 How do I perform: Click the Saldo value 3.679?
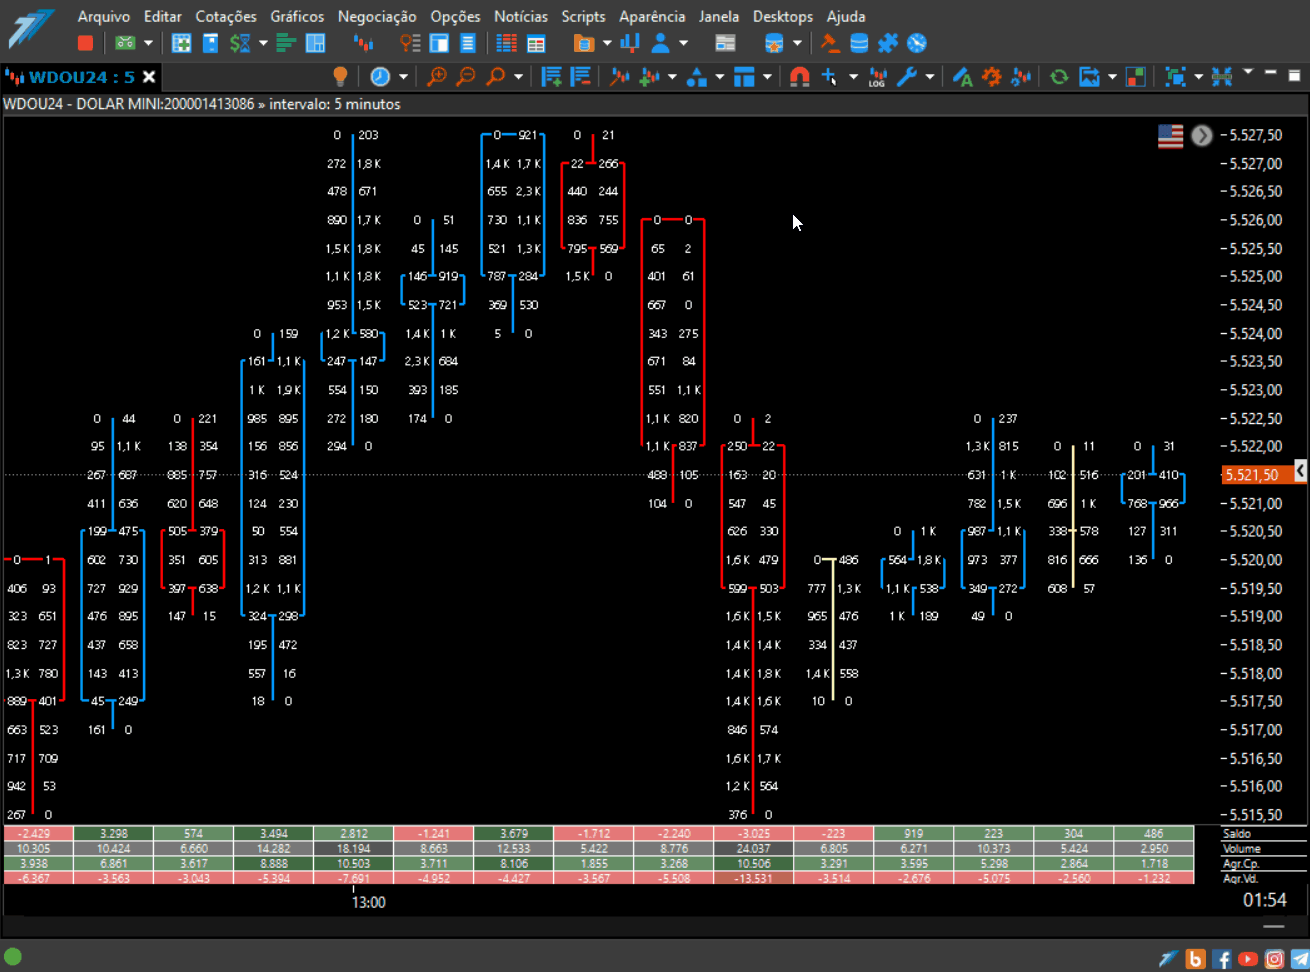(x=513, y=833)
